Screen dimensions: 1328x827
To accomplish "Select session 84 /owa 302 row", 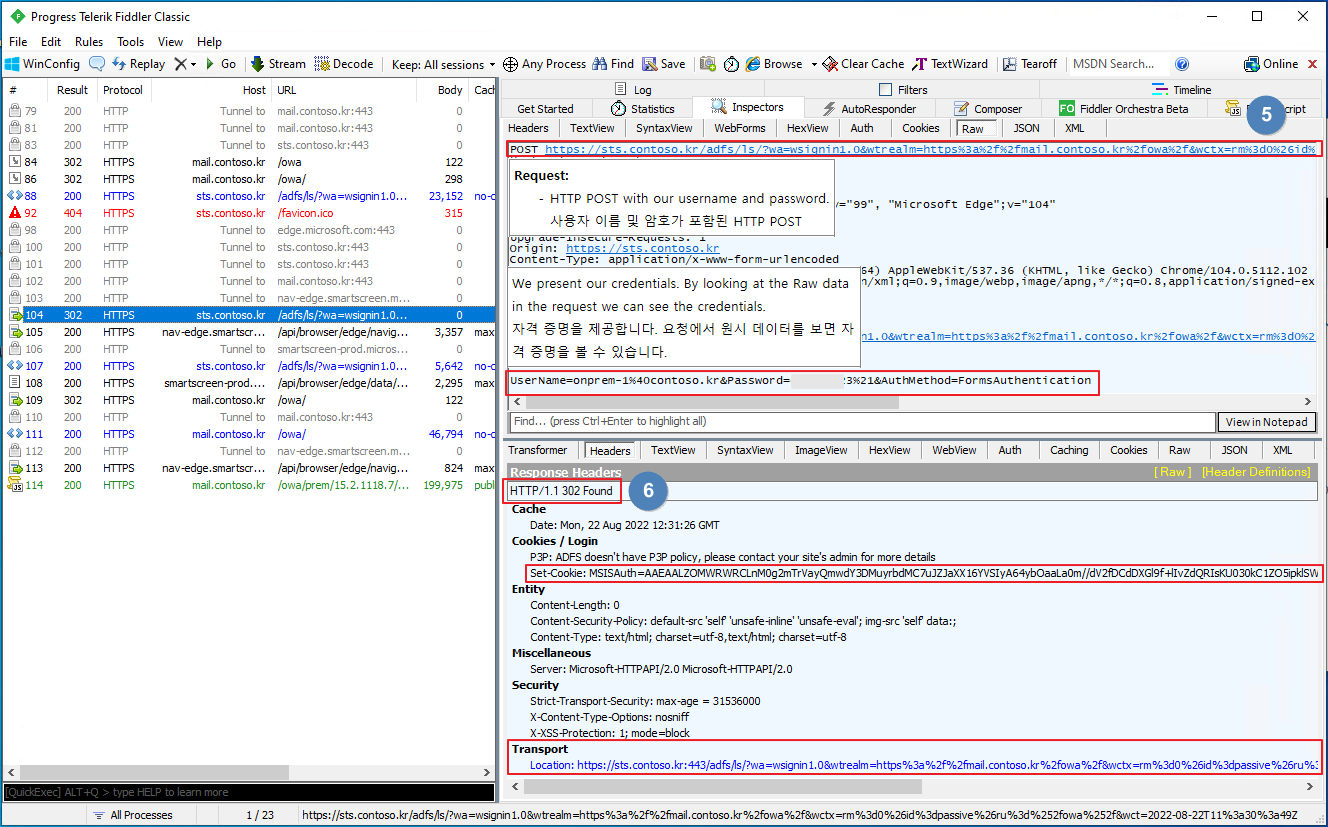I will (x=249, y=162).
